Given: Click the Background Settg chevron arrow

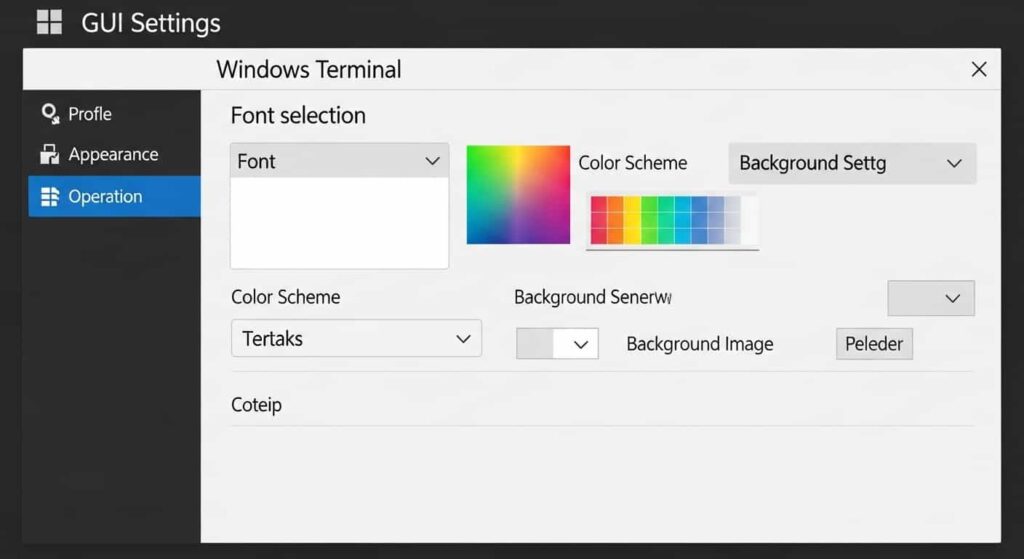Looking at the screenshot, I should pos(954,163).
